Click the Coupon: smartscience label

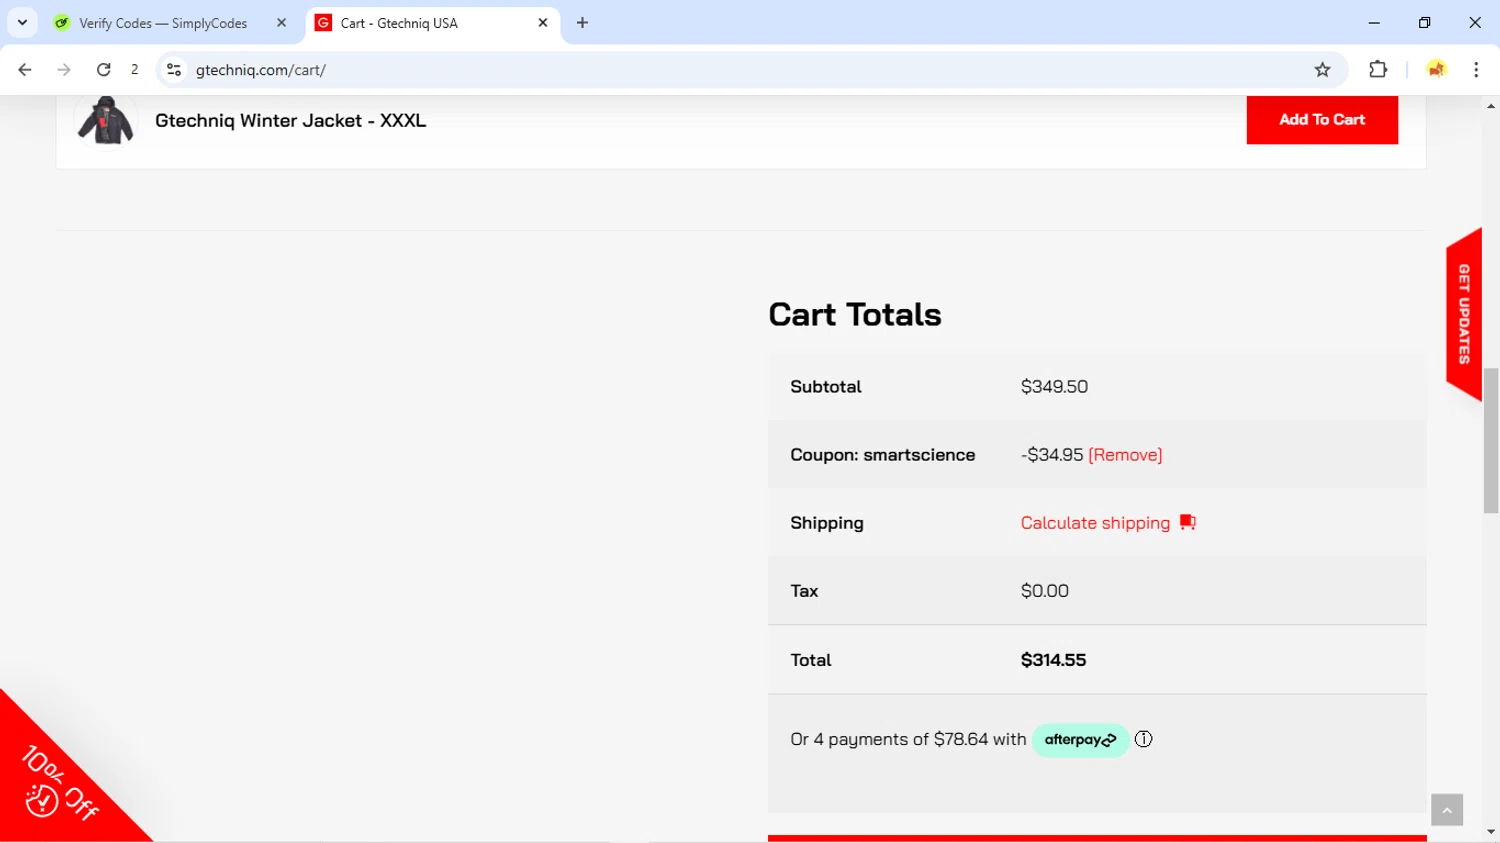[x=883, y=455]
